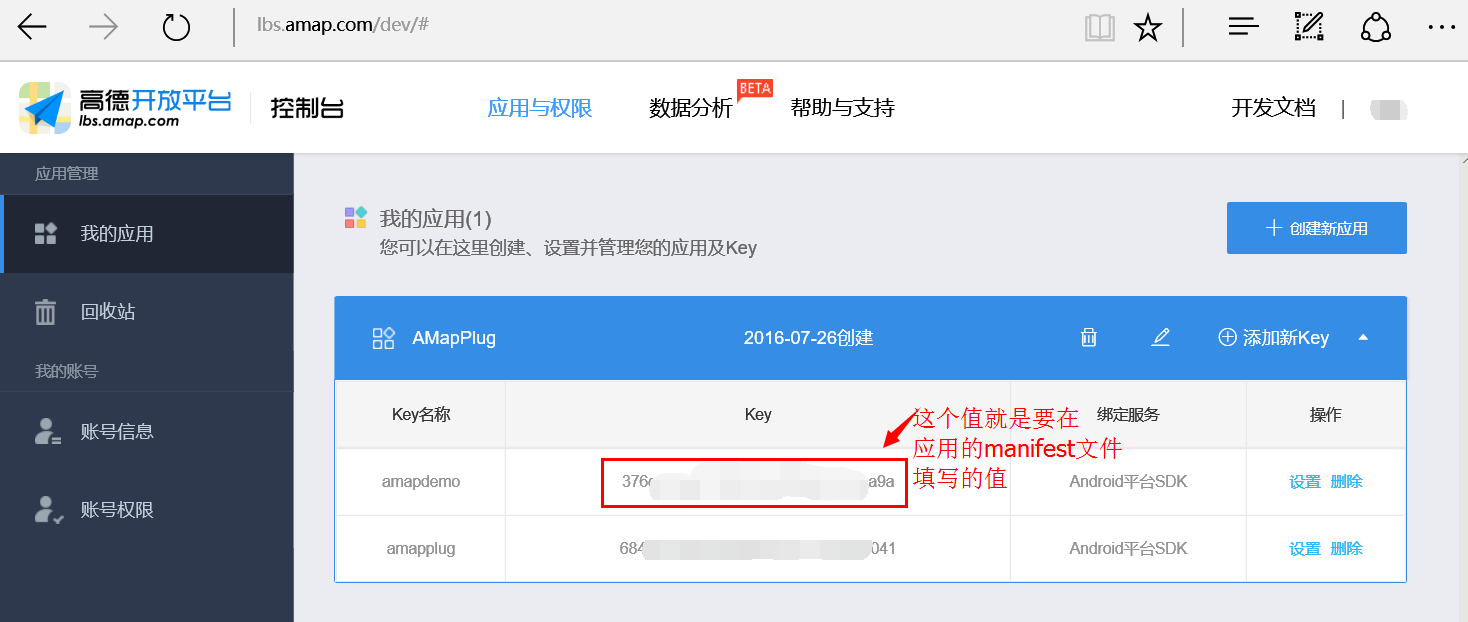Click 删除 for amapdemo key
1468x622 pixels.
[x=1346, y=481]
